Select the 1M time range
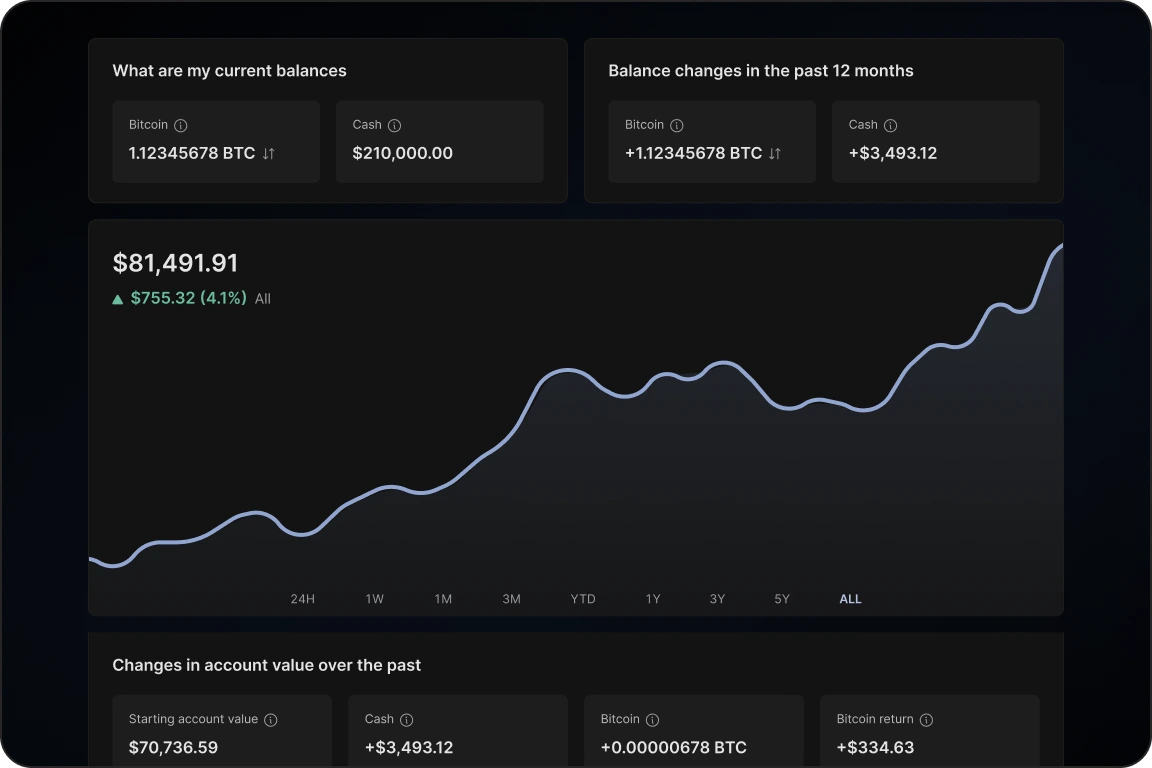1152x768 pixels. click(443, 599)
